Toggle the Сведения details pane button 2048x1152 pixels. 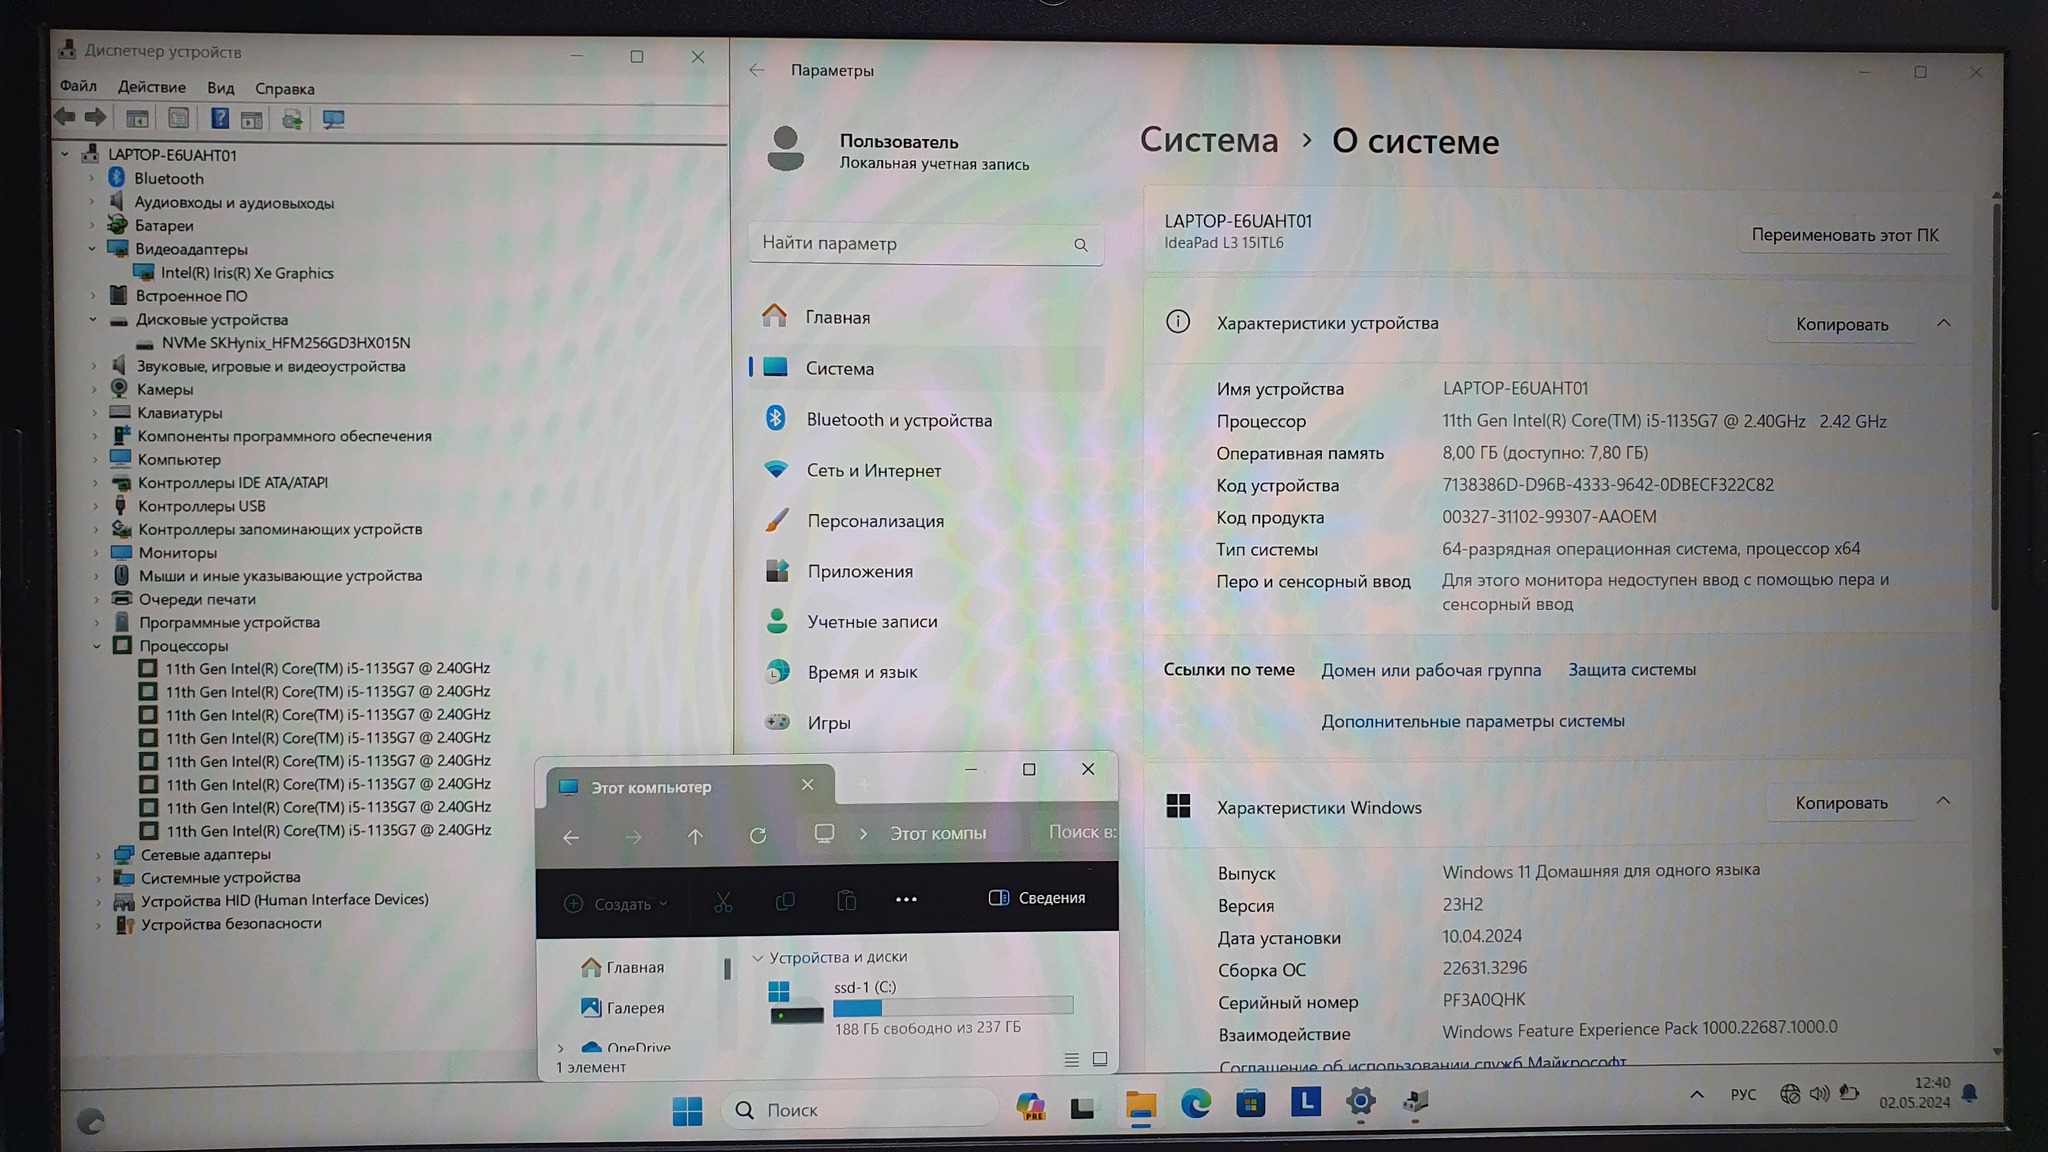1037,898
